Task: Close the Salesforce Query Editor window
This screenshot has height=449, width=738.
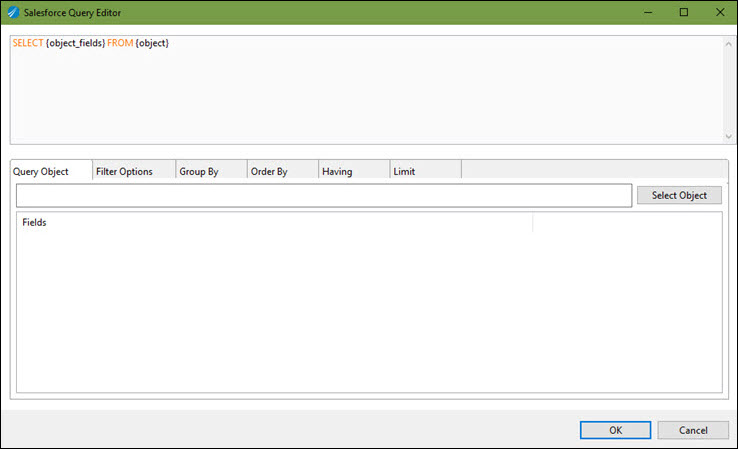Action: tap(720, 12)
